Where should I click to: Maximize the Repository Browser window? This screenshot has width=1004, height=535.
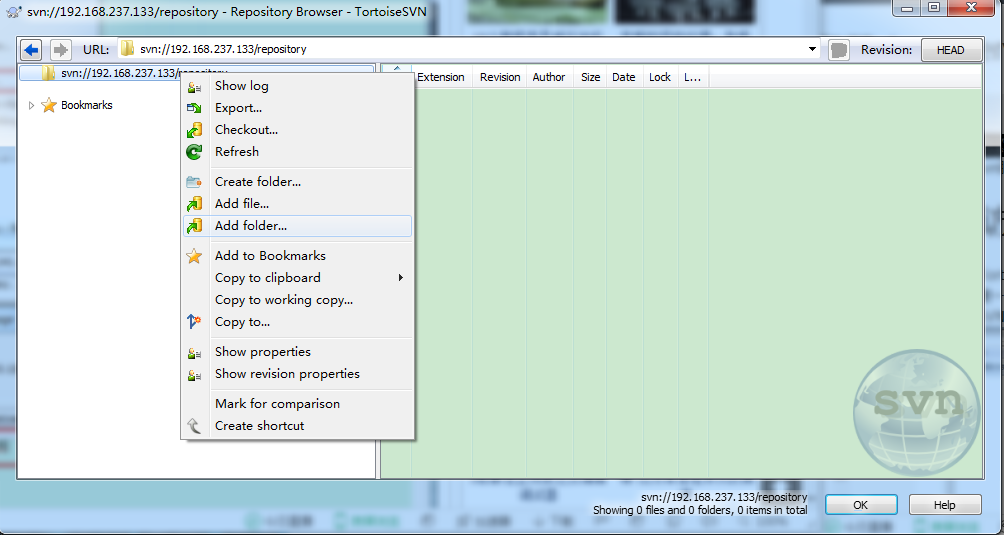point(934,7)
